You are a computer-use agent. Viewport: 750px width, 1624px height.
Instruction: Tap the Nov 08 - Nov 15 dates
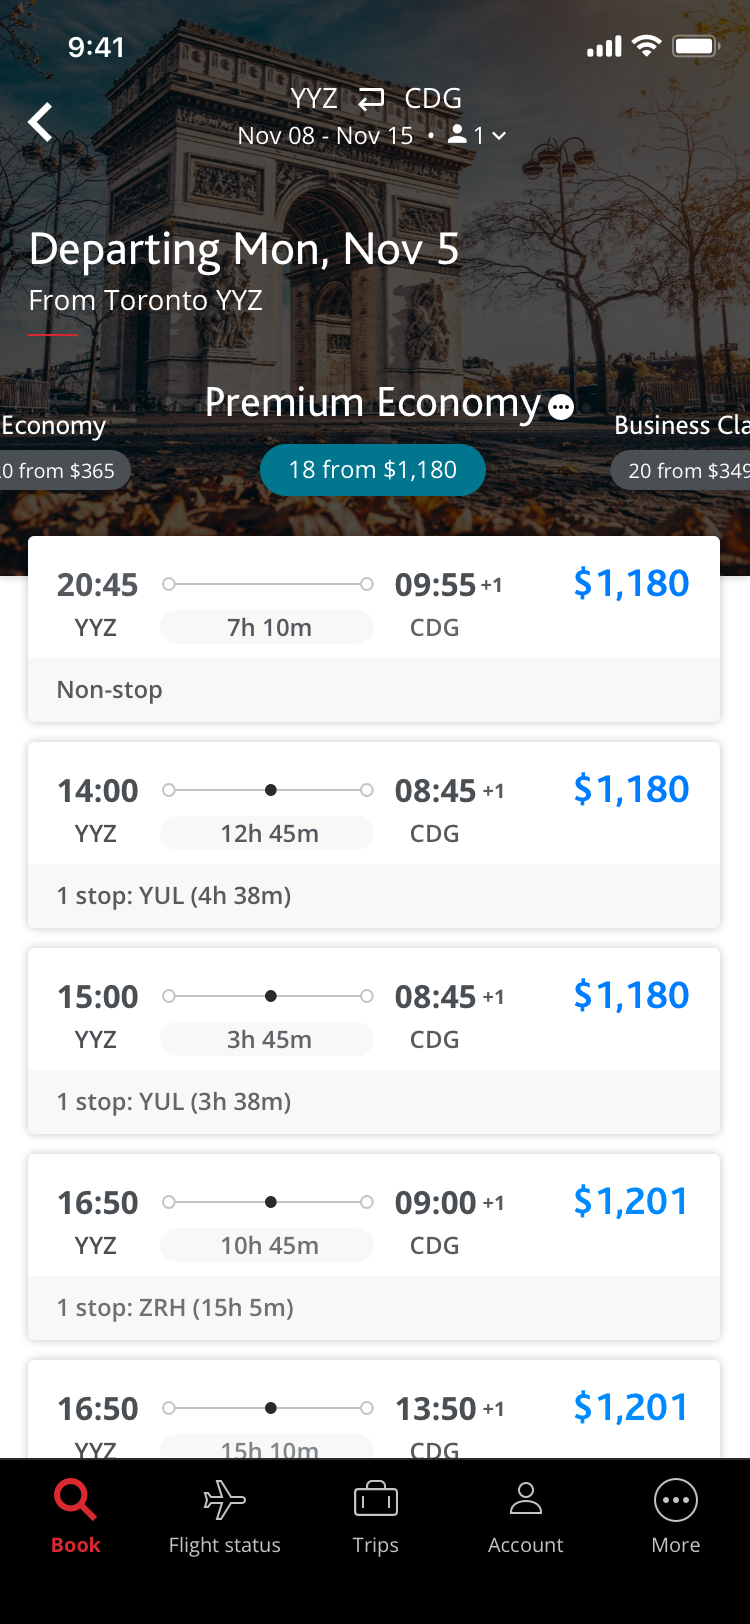(x=325, y=136)
